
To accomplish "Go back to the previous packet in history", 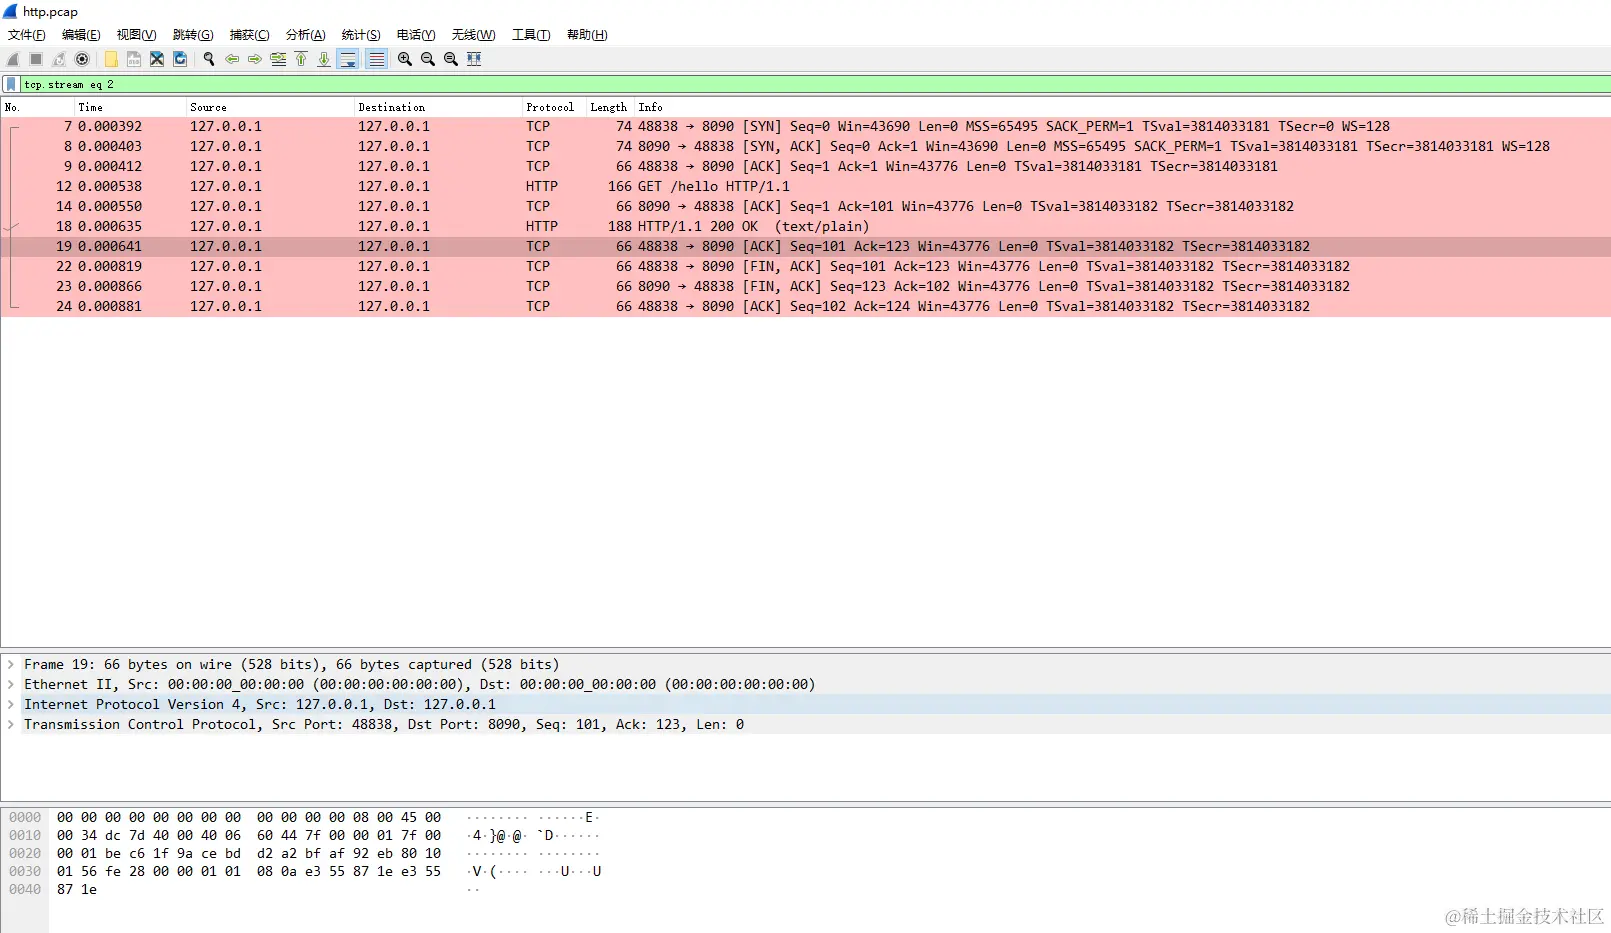I will point(232,59).
